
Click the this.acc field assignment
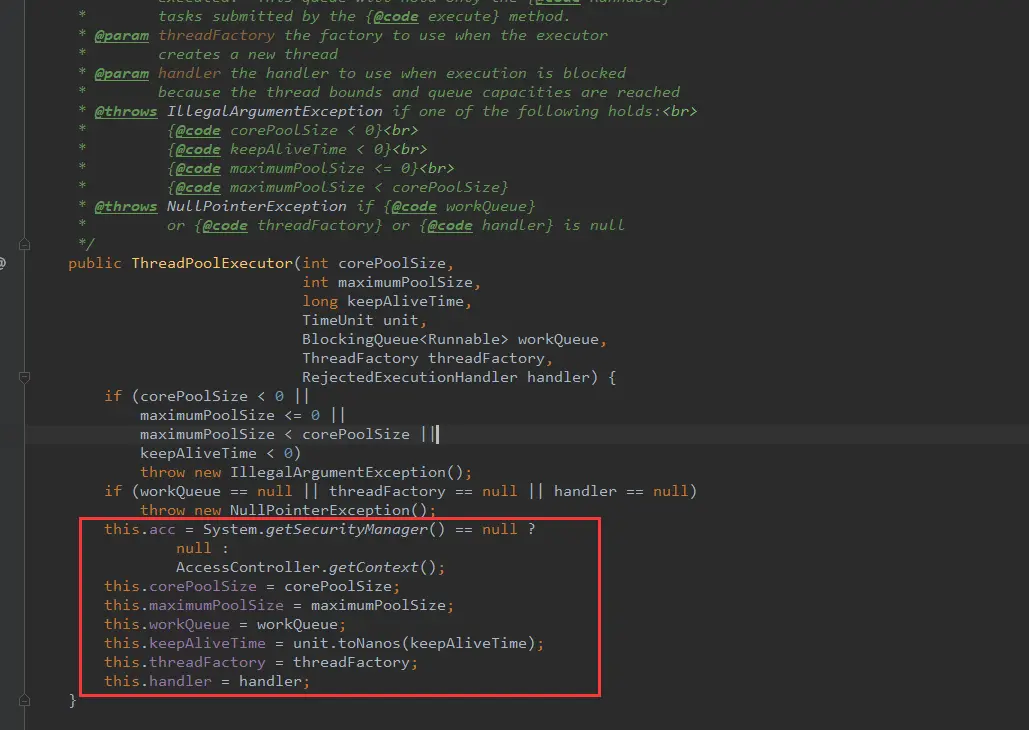(140, 530)
